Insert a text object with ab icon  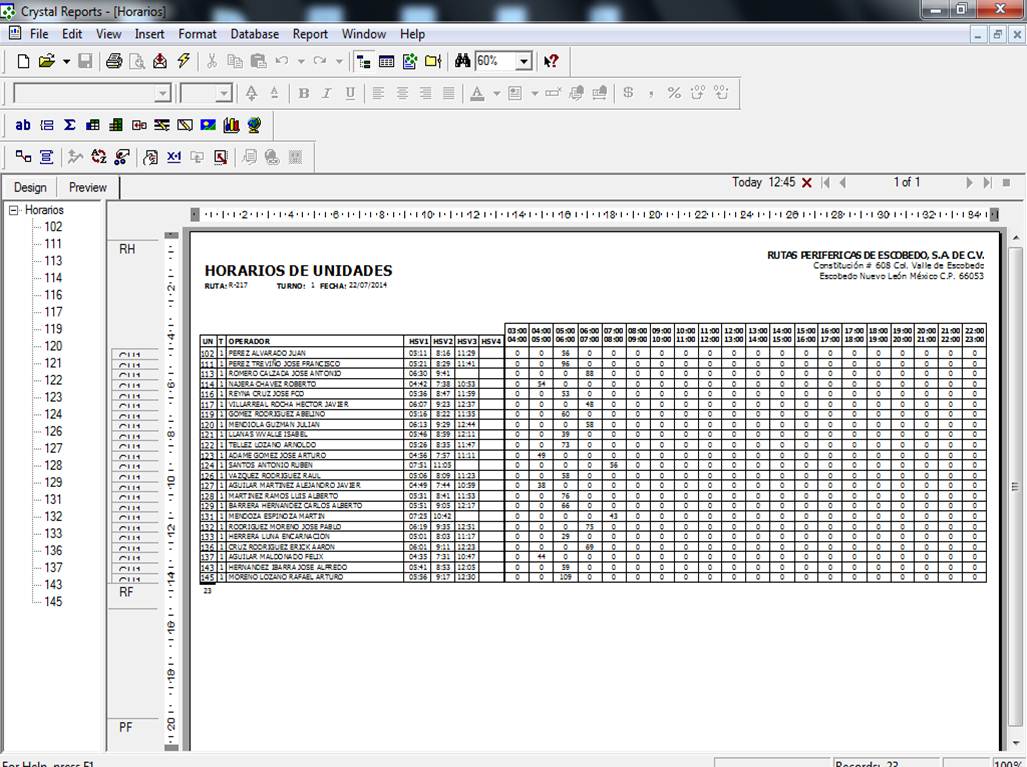(23, 124)
